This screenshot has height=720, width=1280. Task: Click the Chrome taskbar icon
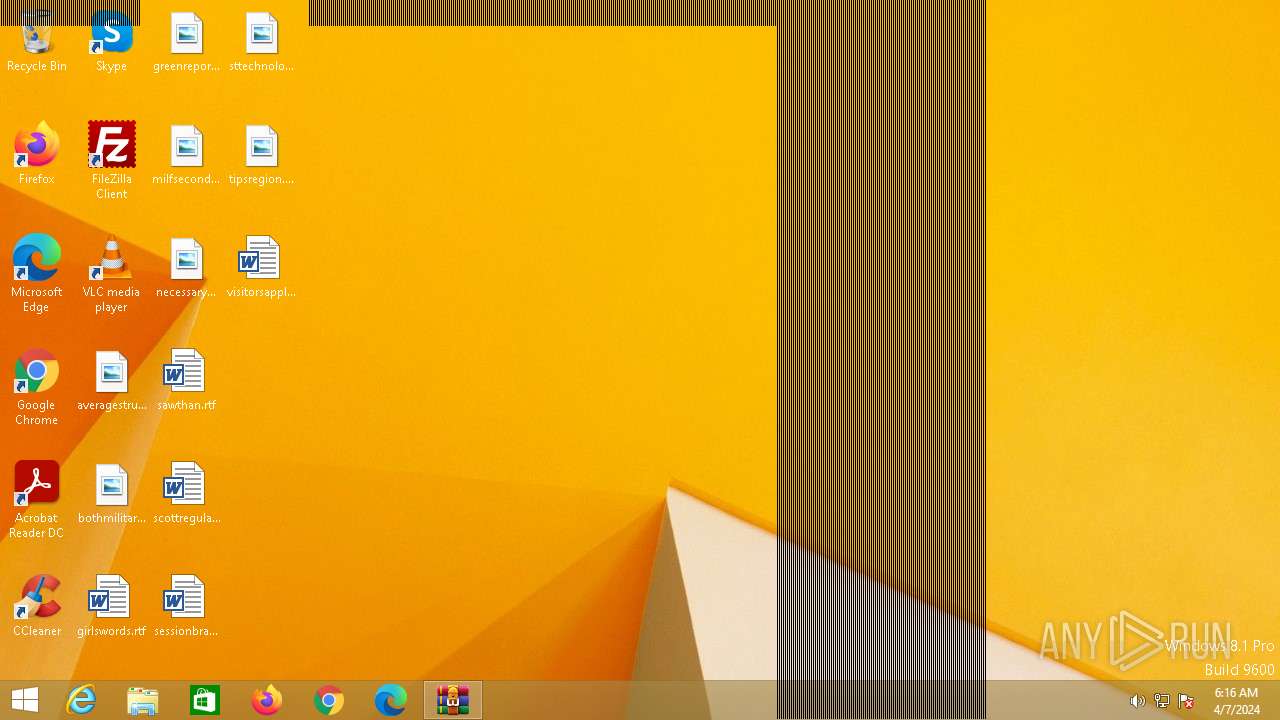(x=329, y=700)
